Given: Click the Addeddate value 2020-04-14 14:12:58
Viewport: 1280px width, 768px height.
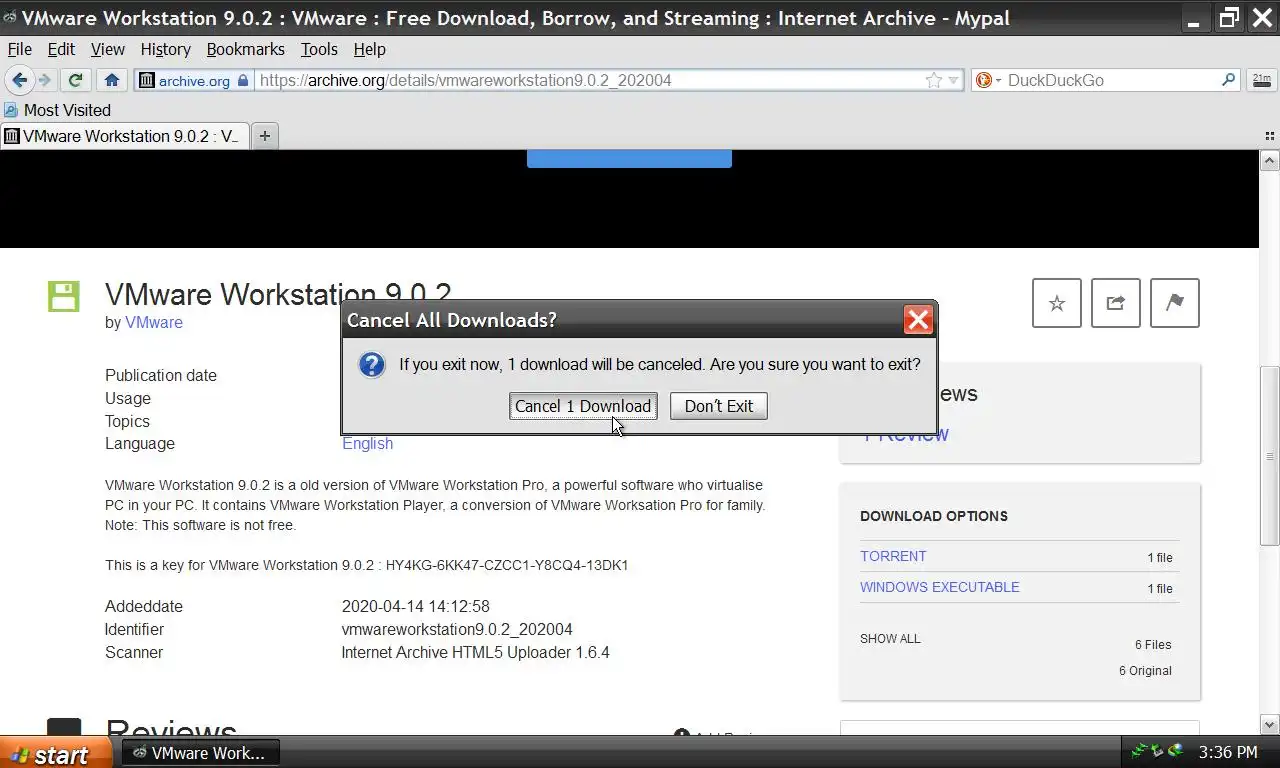Looking at the screenshot, I should tap(415, 607).
